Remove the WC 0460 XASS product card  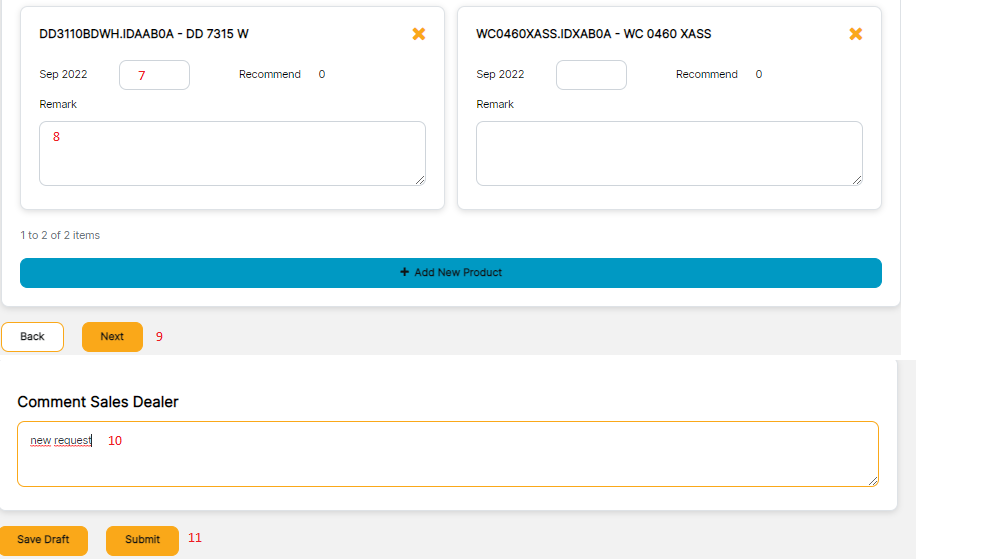pos(856,34)
